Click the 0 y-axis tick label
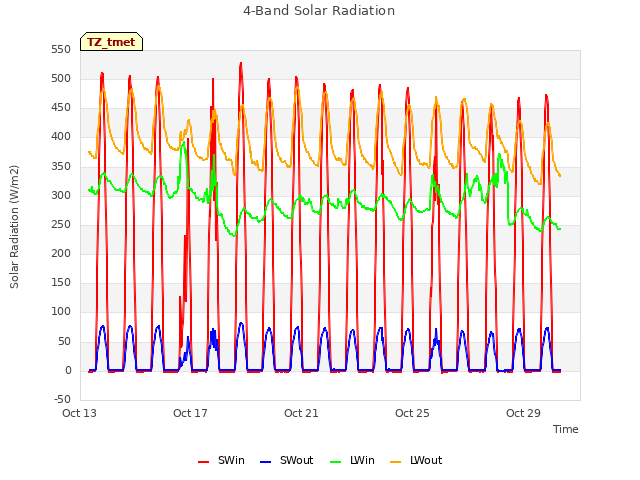 68,371
